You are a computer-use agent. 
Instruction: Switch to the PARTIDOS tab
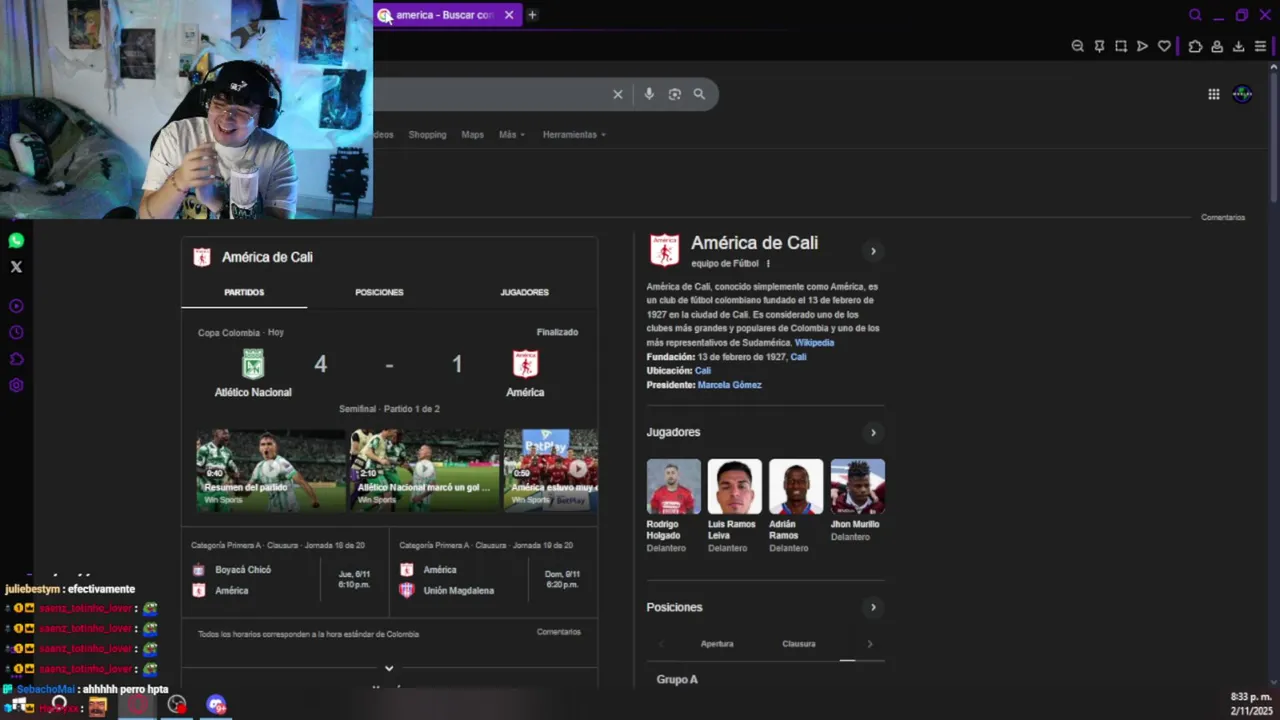point(244,293)
